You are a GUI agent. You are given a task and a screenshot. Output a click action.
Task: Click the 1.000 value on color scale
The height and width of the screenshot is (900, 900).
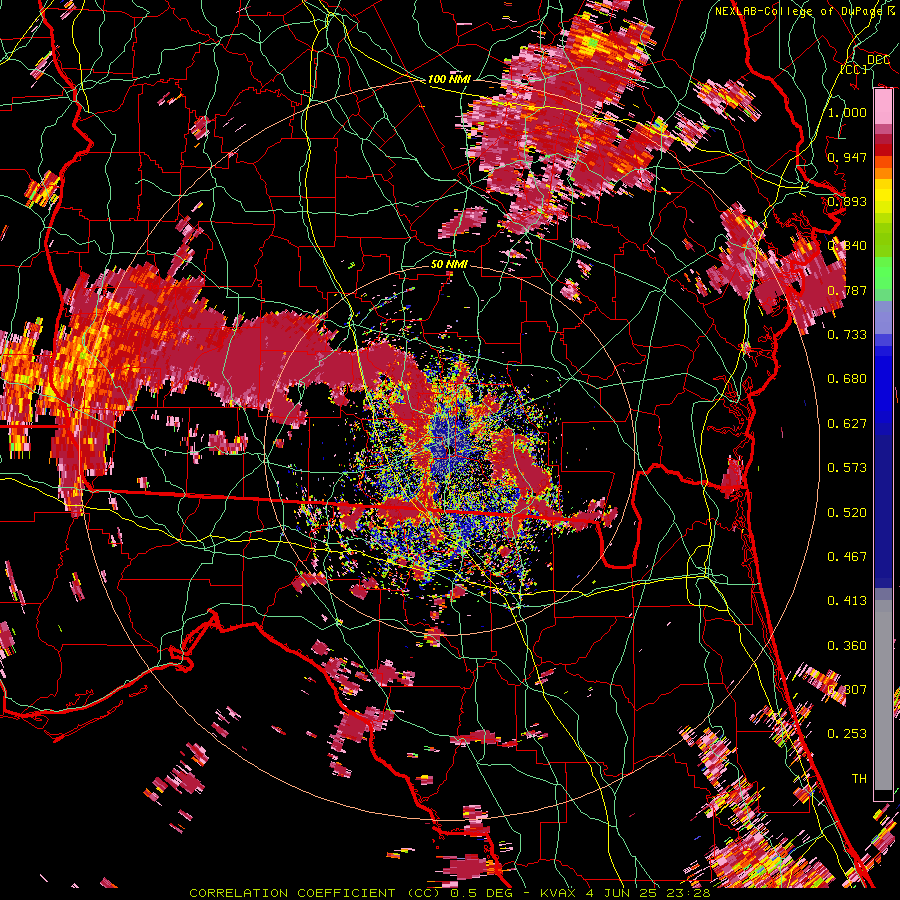coord(847,112)
